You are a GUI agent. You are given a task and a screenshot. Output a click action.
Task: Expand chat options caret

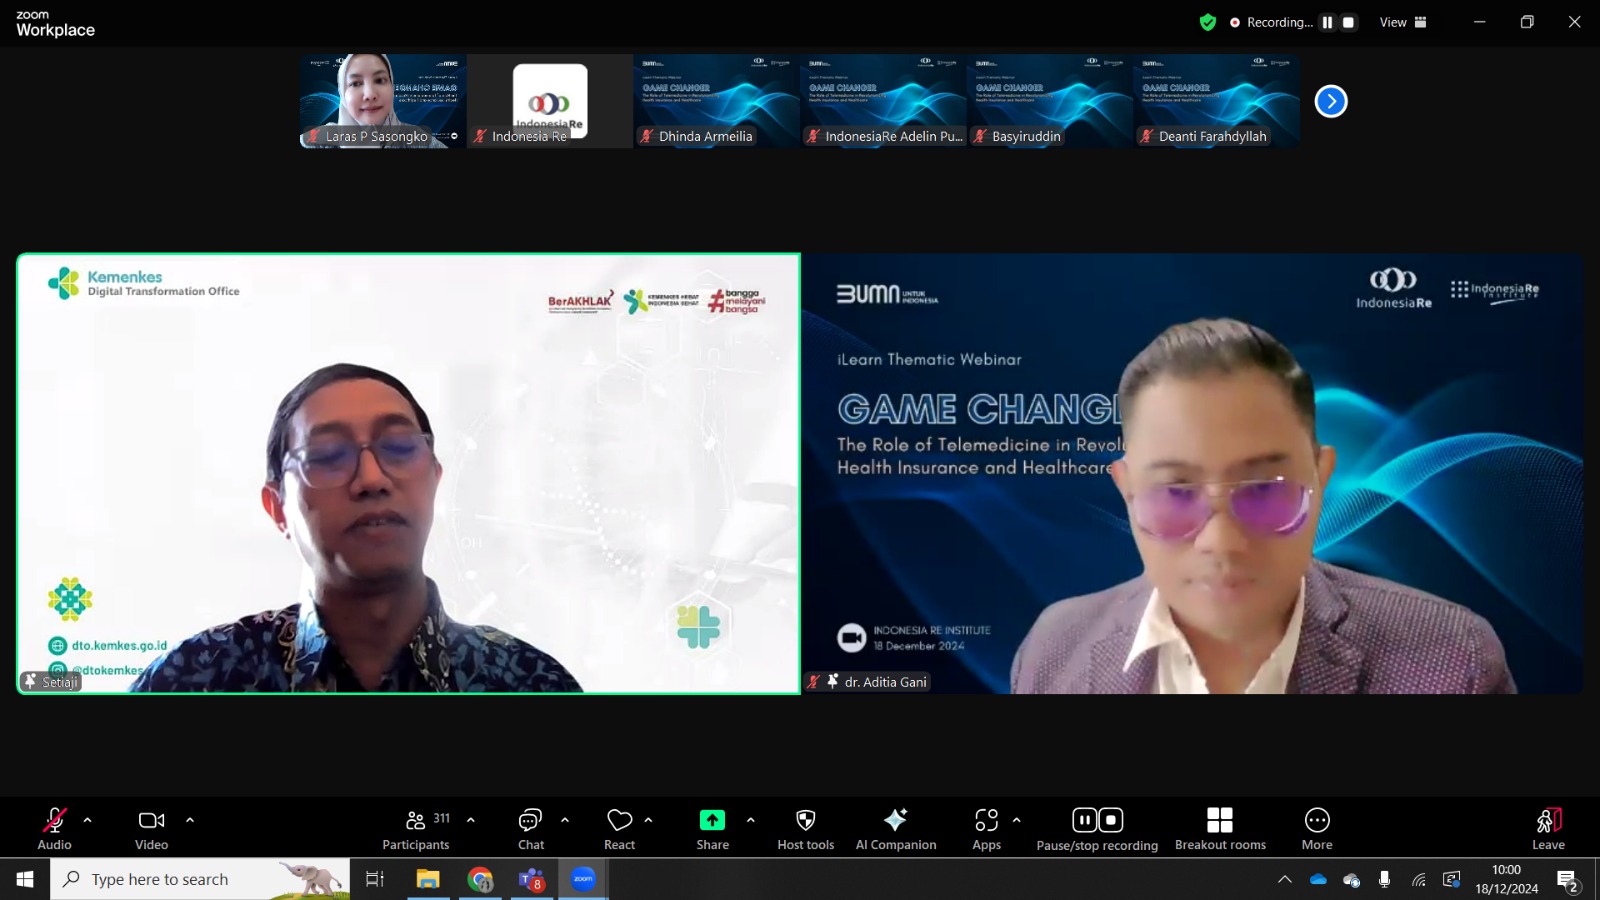tap(565, 820)
